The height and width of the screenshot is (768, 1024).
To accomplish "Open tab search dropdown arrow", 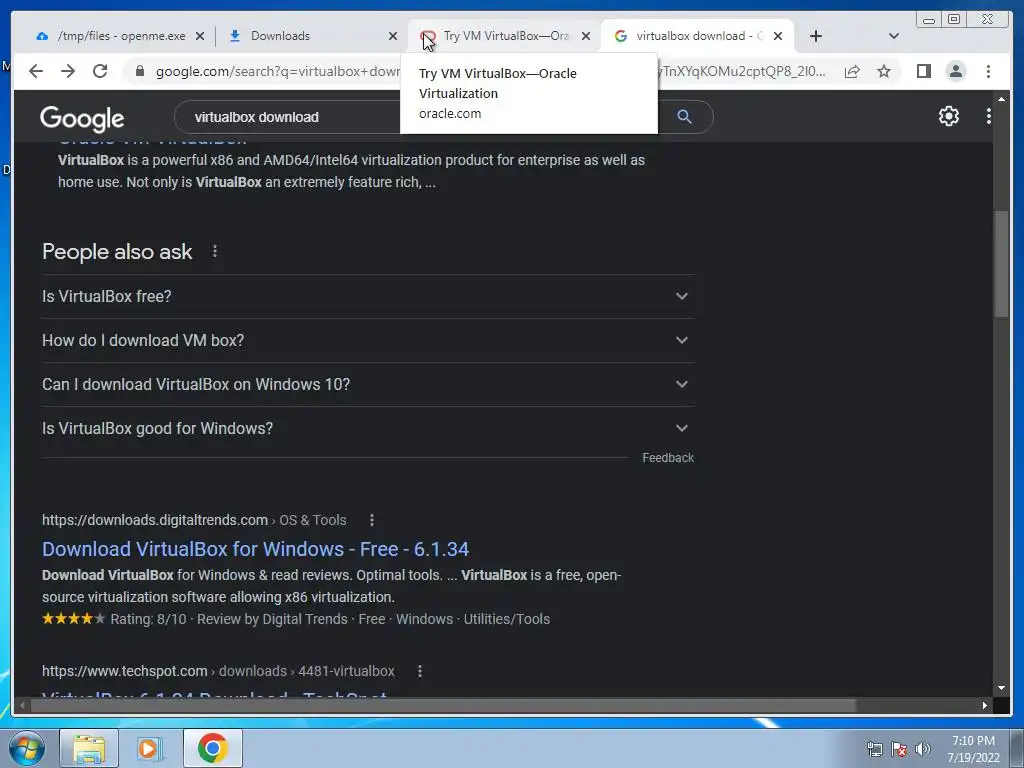I will tap(894, 36).
